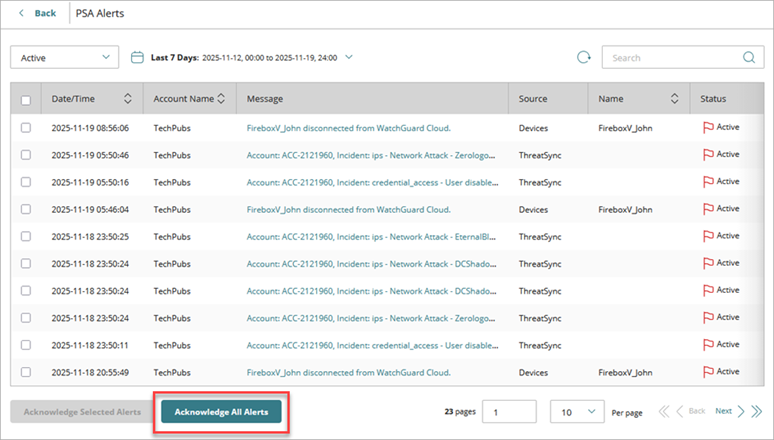The image size is (774, 440).
Task: Open the 10 per page dropdown
Action: (577, 412)
